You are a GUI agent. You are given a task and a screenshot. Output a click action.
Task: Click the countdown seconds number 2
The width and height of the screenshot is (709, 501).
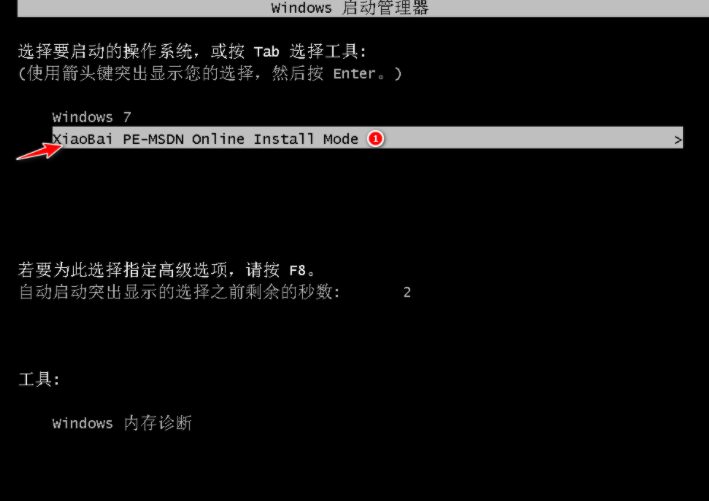(x=407, y=293)
